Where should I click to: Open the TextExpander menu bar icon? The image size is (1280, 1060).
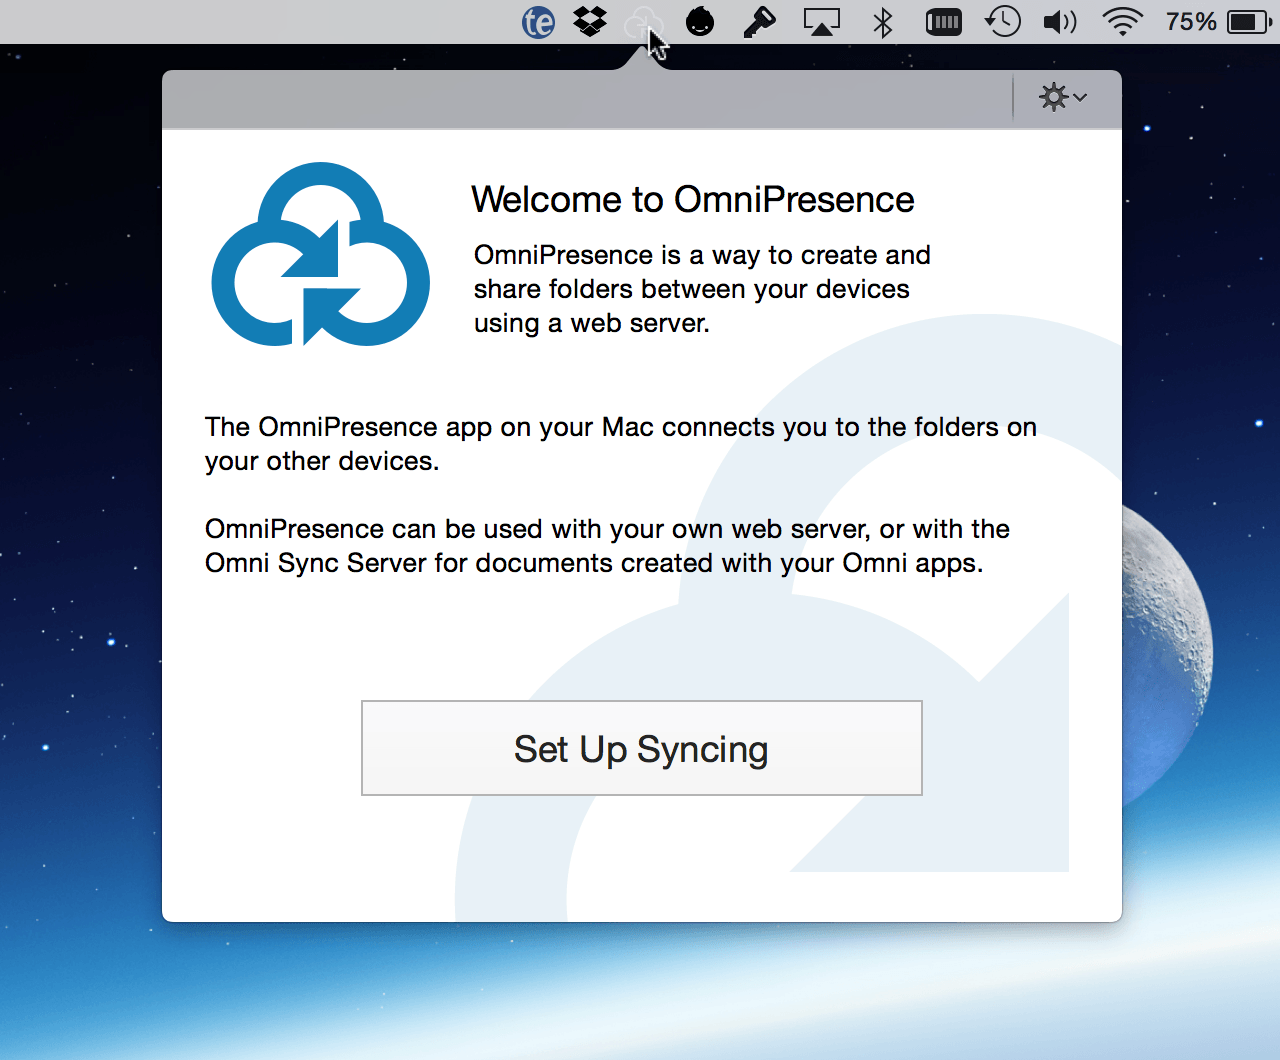pos(538,21)
